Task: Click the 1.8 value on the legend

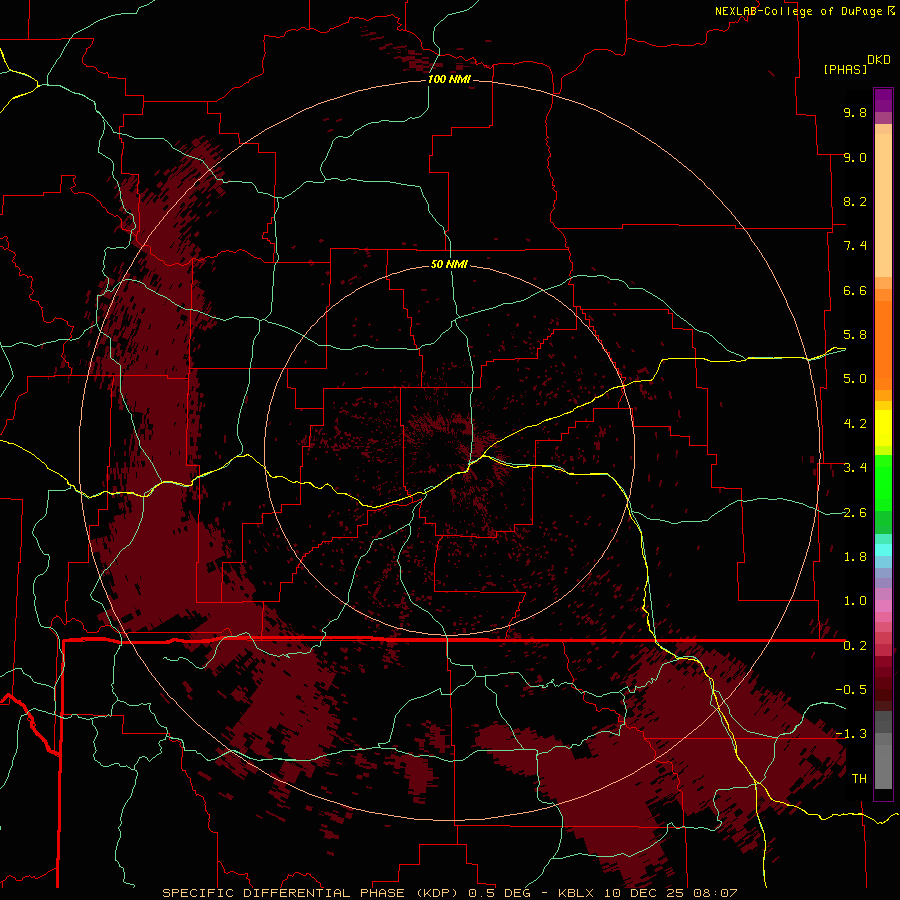Action: click(x=855, y=557)
